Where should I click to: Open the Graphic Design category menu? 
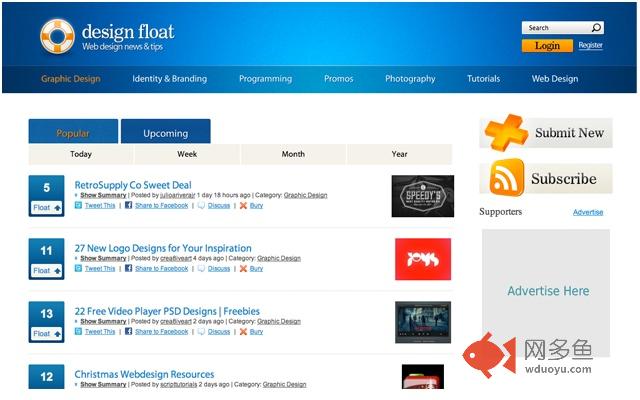click(71, 79)
